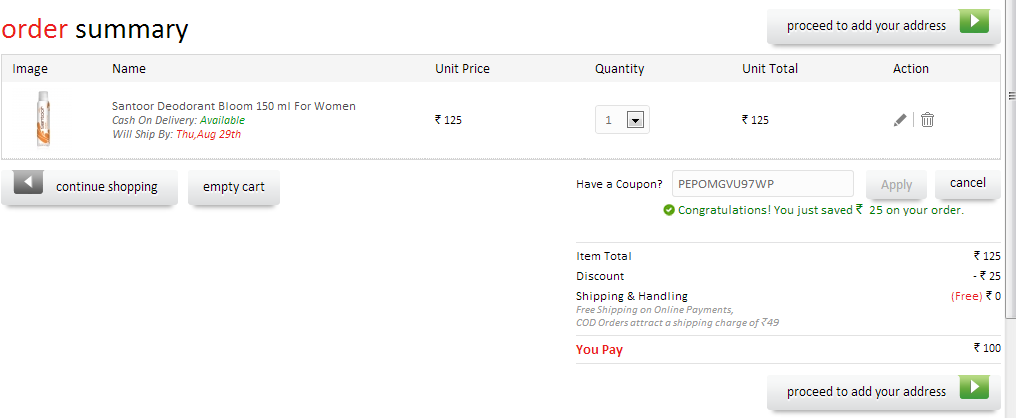Click green arrow icon on bottom proceed button
Image resolution: width=1016 pixels, height=418 pixels.
pos(975,387)
